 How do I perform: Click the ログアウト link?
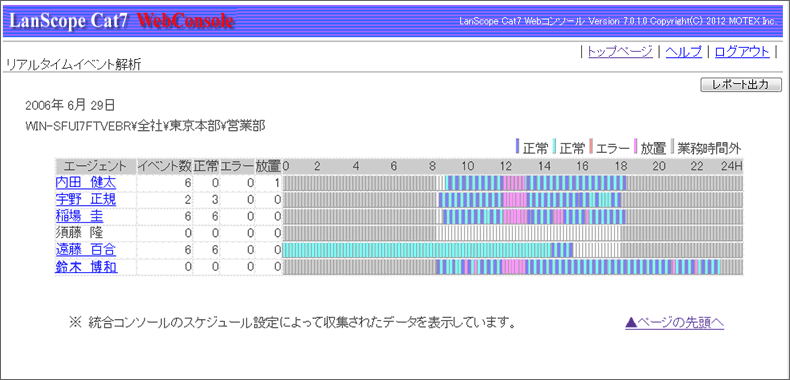742,51
